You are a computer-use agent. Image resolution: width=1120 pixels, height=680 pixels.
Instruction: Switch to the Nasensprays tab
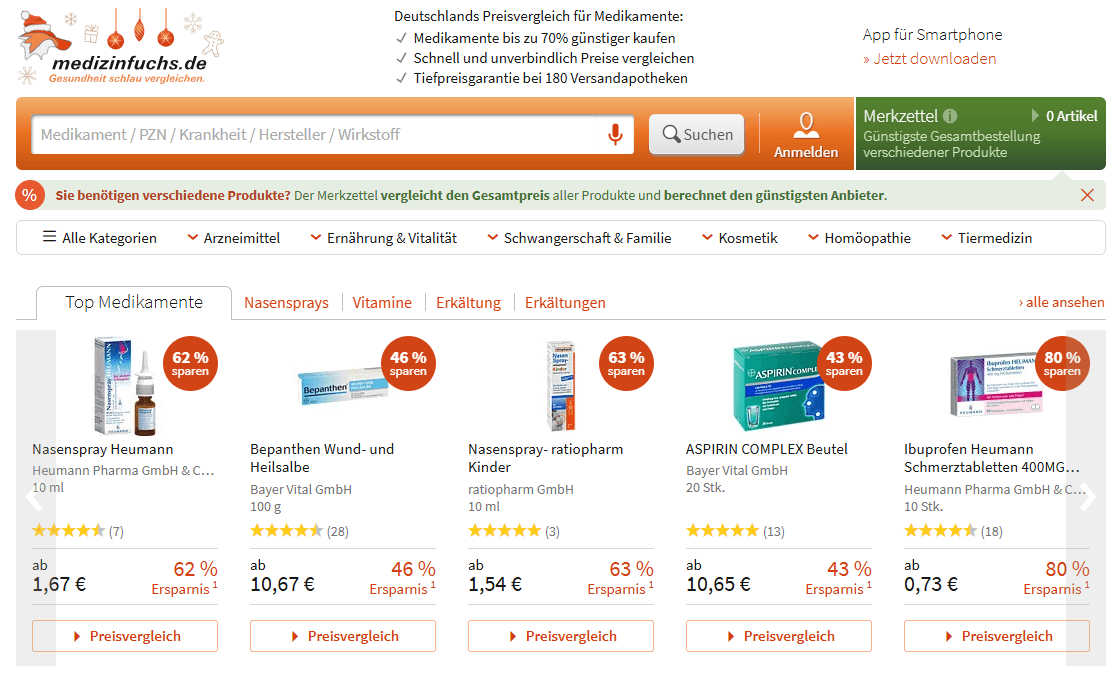(x=286, y=303)
